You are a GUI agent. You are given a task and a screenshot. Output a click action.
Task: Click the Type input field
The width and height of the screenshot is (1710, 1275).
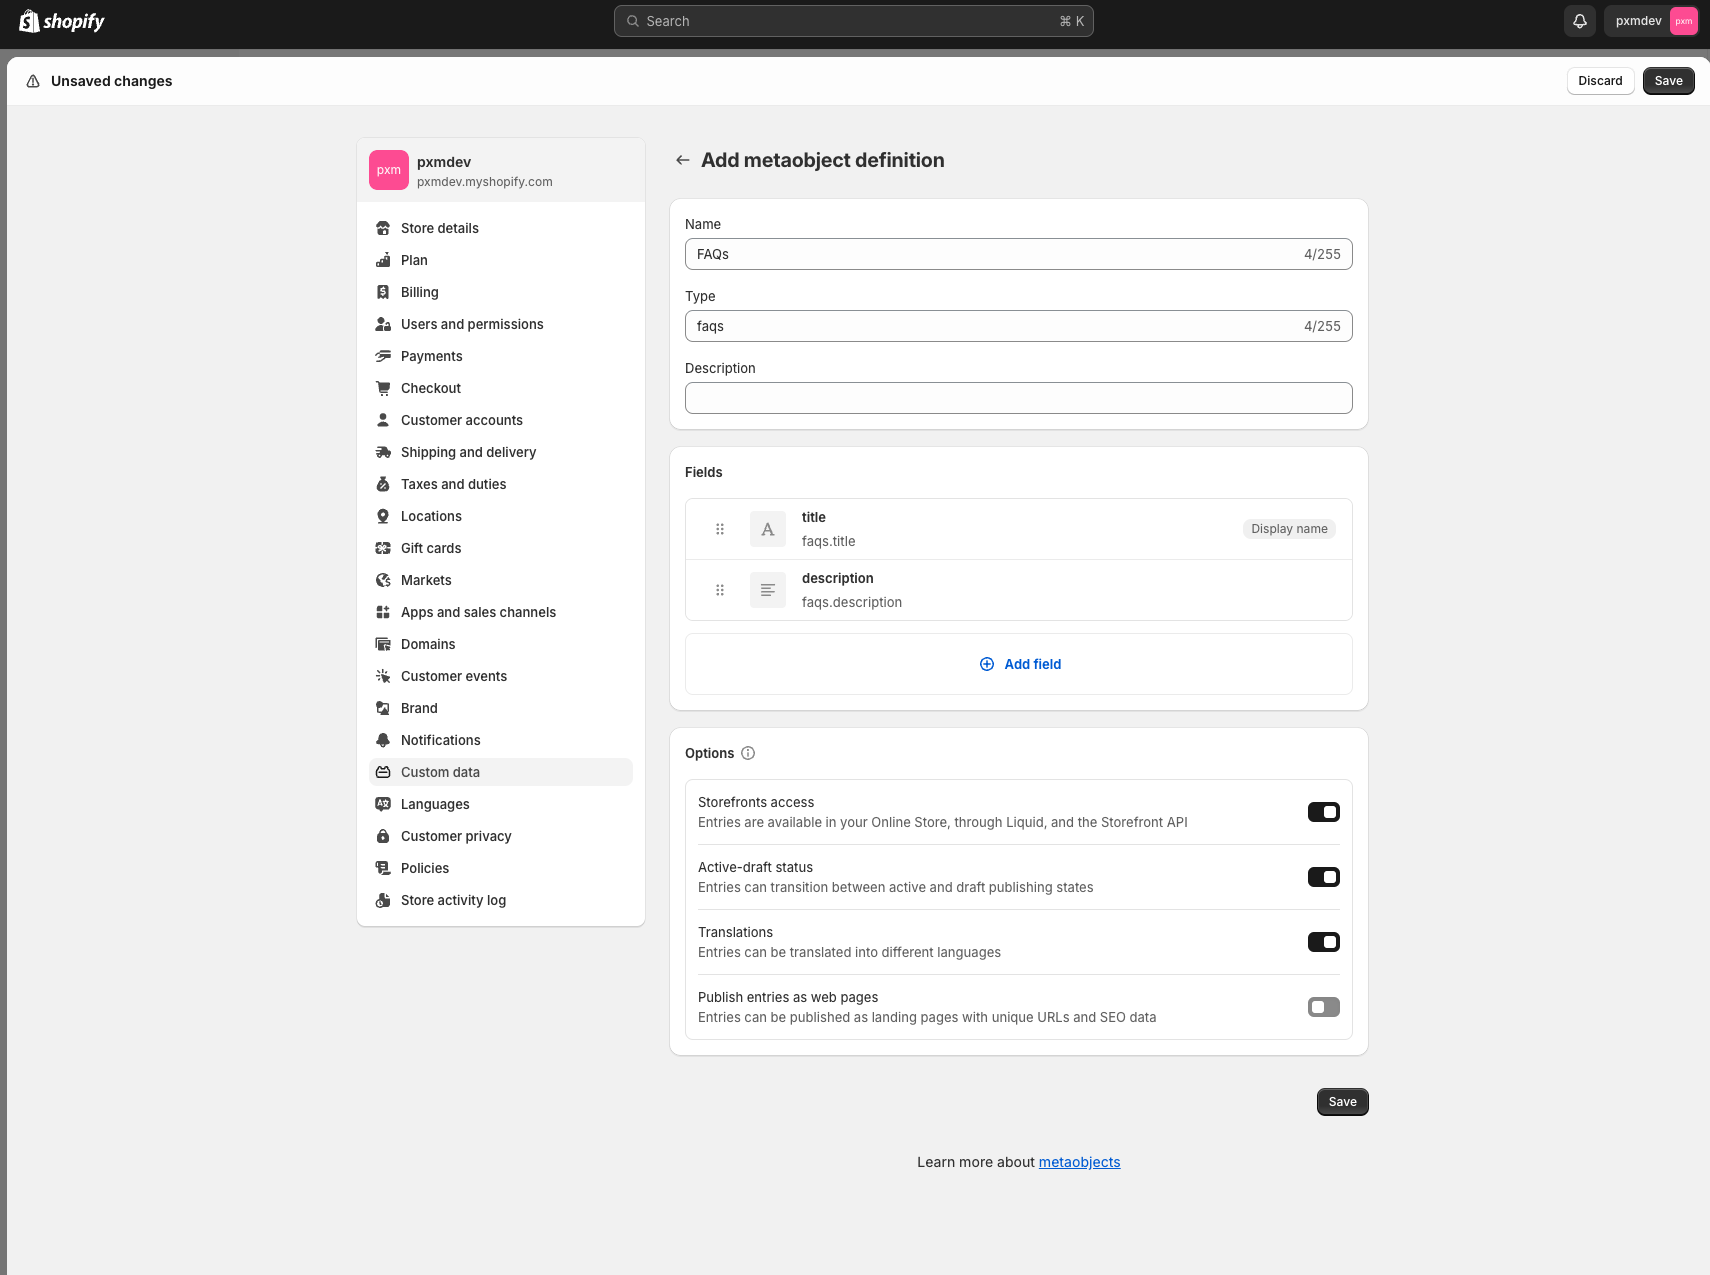coord(1019,326)
